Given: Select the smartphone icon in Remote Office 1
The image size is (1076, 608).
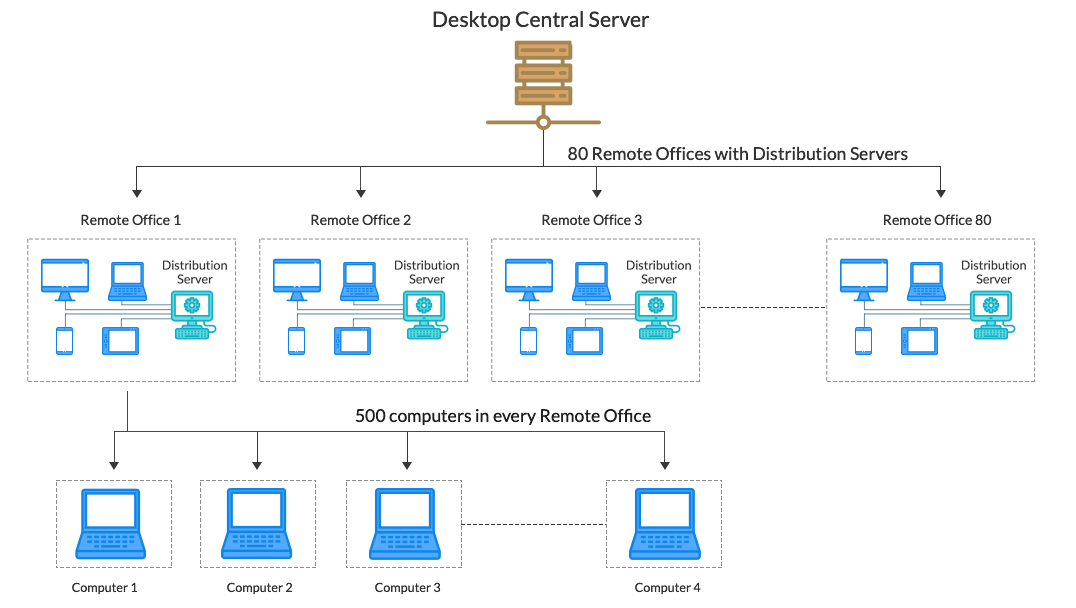Looking at the screenshot, I should (65, 341).
